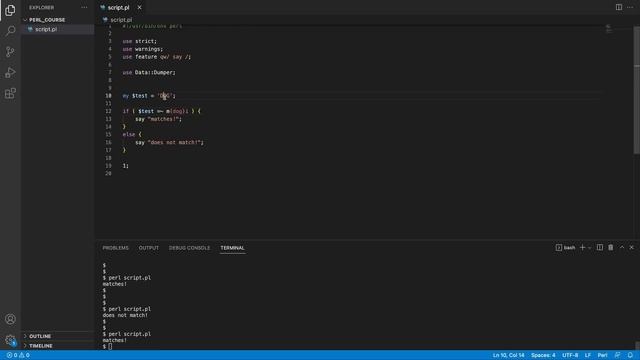Open notifications bell in status bar
Image resolution: width=640 pixels, height=360 pixels.
(x=630, y=355)
